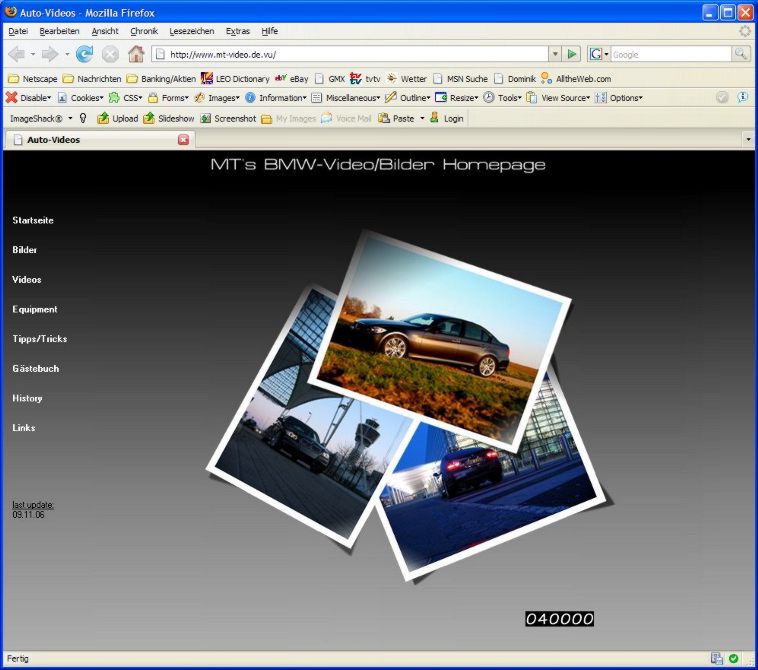Start the ImageShack Slideshow
This screenshot has width=758, height=670.
(169, 118)
